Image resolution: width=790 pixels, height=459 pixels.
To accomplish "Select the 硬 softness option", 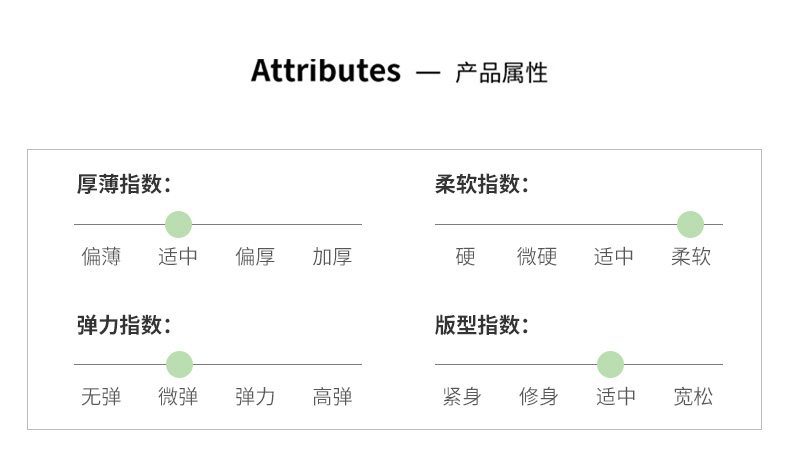I will (466, 257).
